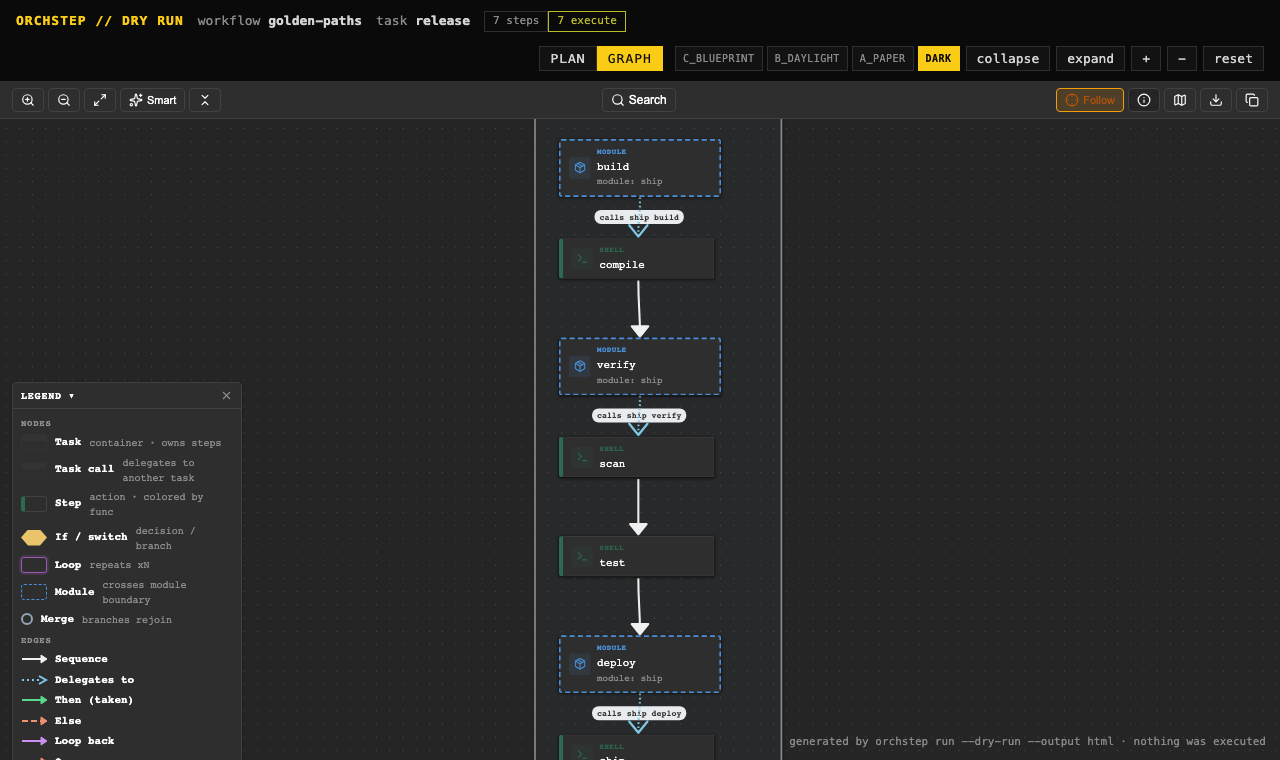Click the '7 execute' badge
The image size is (1280, 760).
[x=587, y=21]
